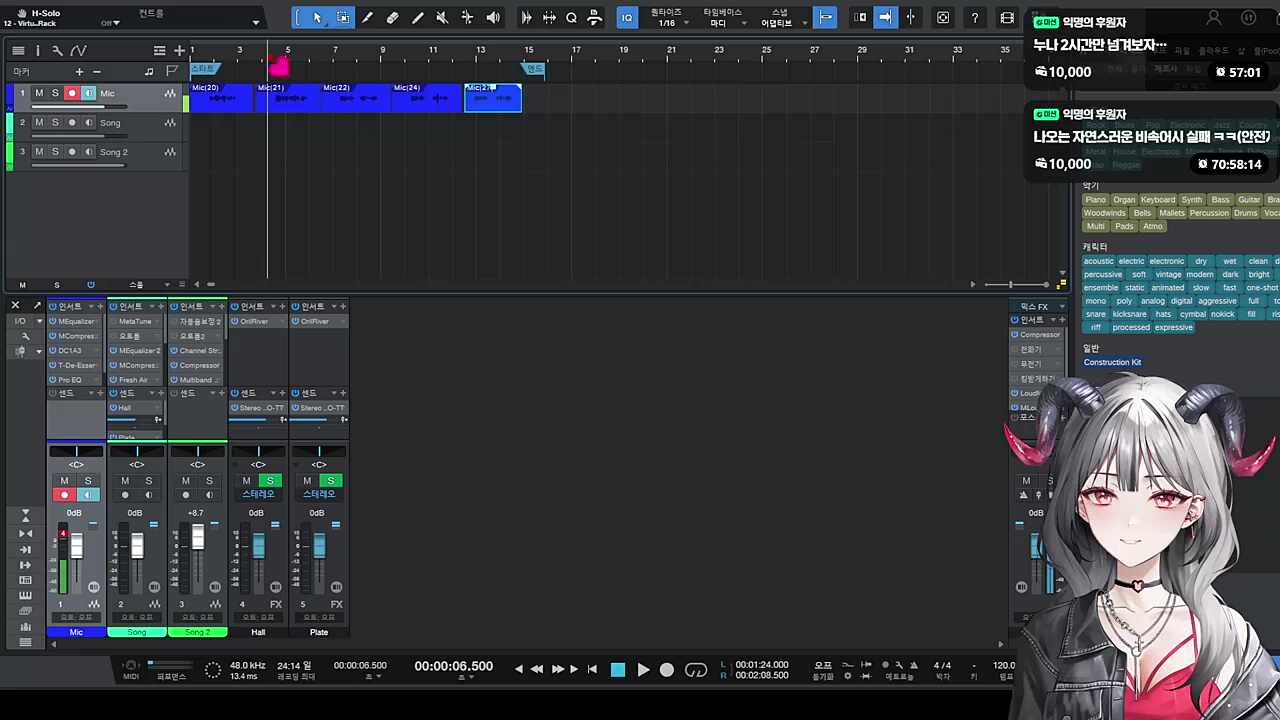The image size is (1280, 720).
Task: Toggle the IQ quantize button
Action: (x=627, y=18)
